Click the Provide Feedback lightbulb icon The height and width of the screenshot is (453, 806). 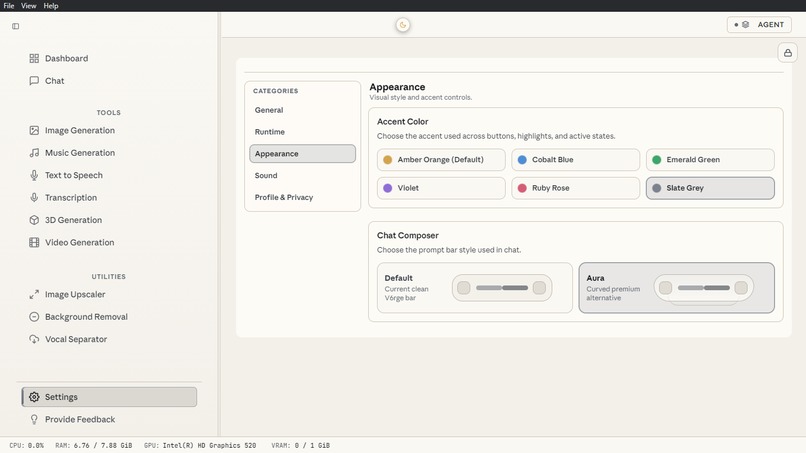click(34, 420)
